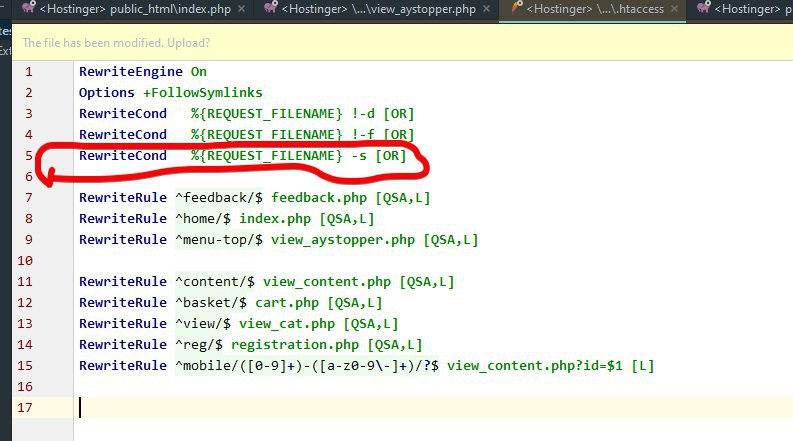Click 'view_cat.php' on line 13

(287, 324)
